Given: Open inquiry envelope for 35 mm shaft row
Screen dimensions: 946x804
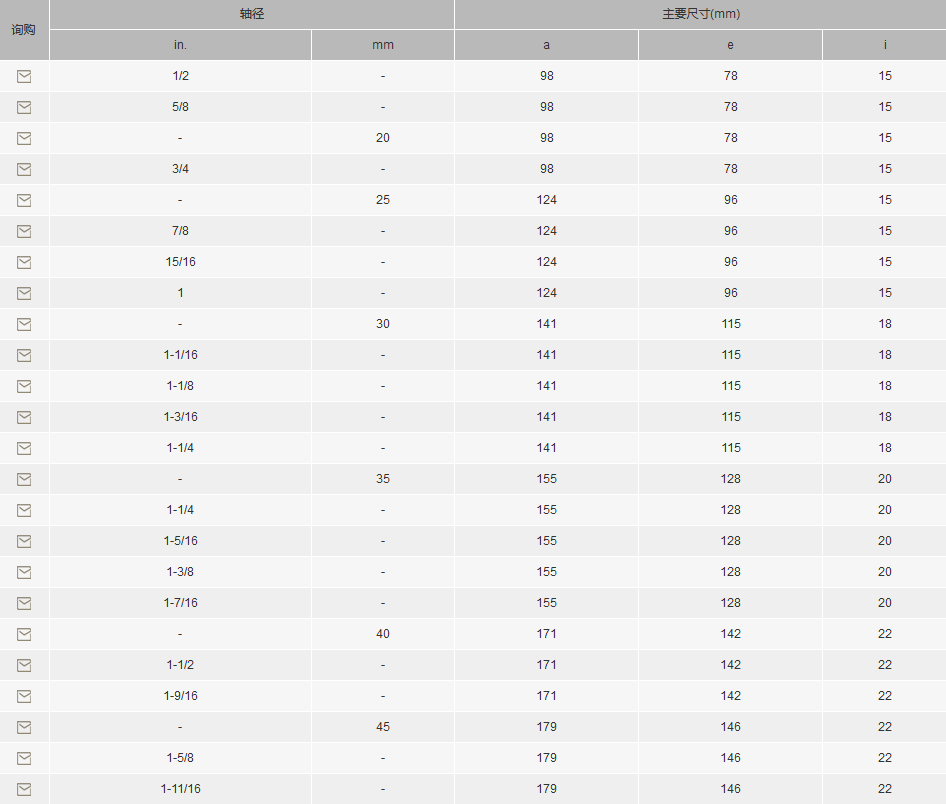Looking at the screenshot, I should click(x=24, y=480).
